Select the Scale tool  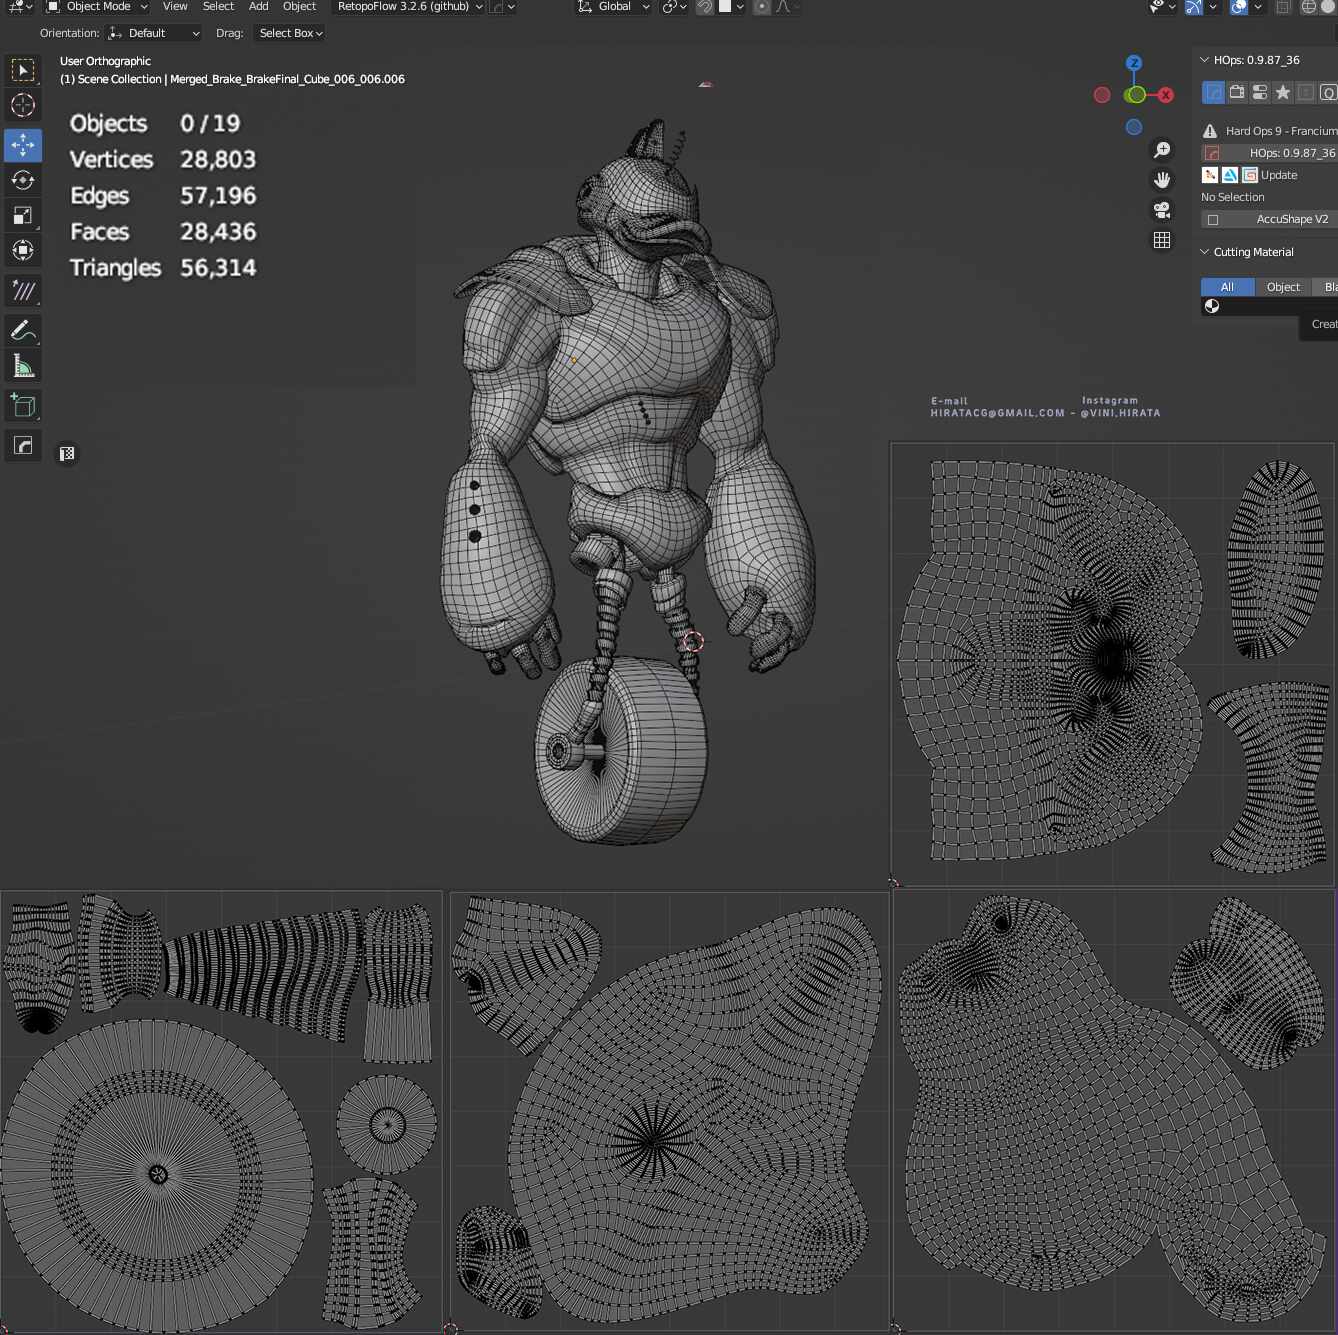(x=23, y=215)
